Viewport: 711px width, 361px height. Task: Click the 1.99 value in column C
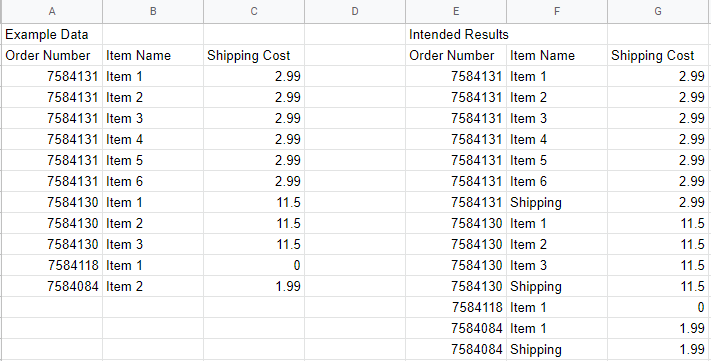(254, 286)
